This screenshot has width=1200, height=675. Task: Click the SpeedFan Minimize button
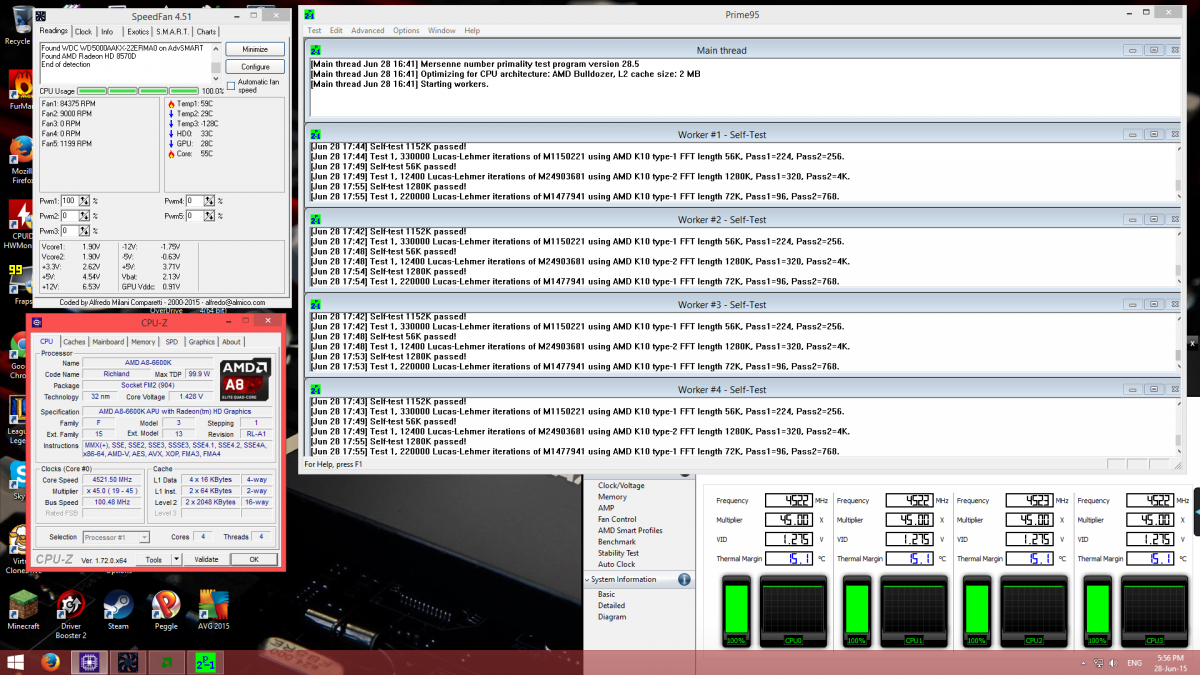coord(255,49)
